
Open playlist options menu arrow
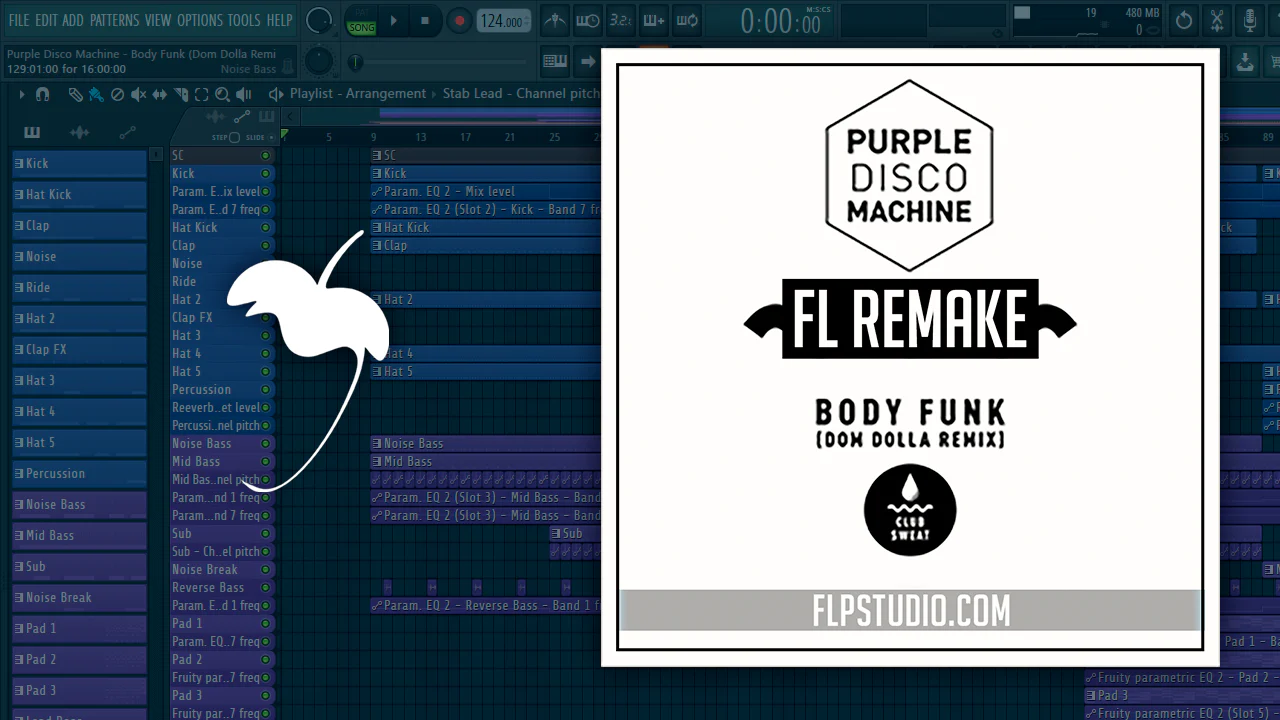click(21, 94)
